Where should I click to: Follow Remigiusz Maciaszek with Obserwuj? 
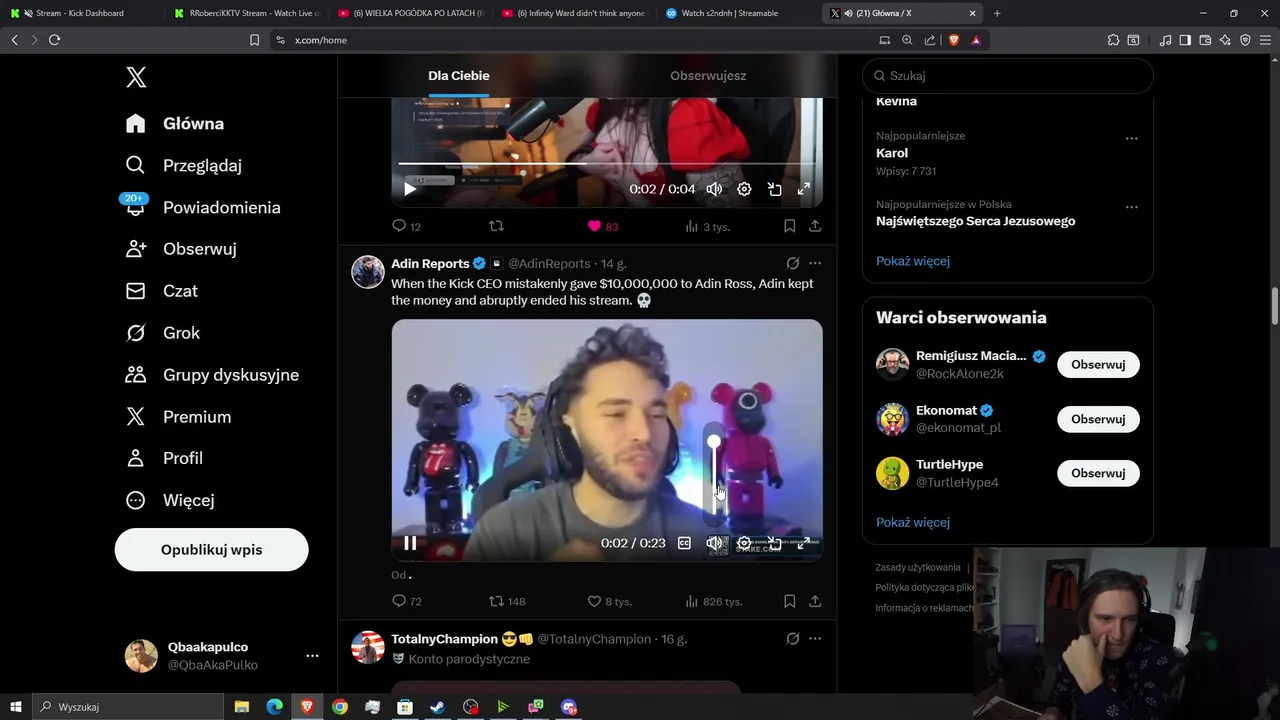tap(1098, 365)
